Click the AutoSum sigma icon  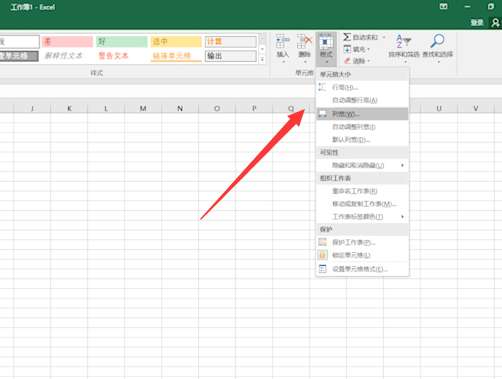click(347, 37)
